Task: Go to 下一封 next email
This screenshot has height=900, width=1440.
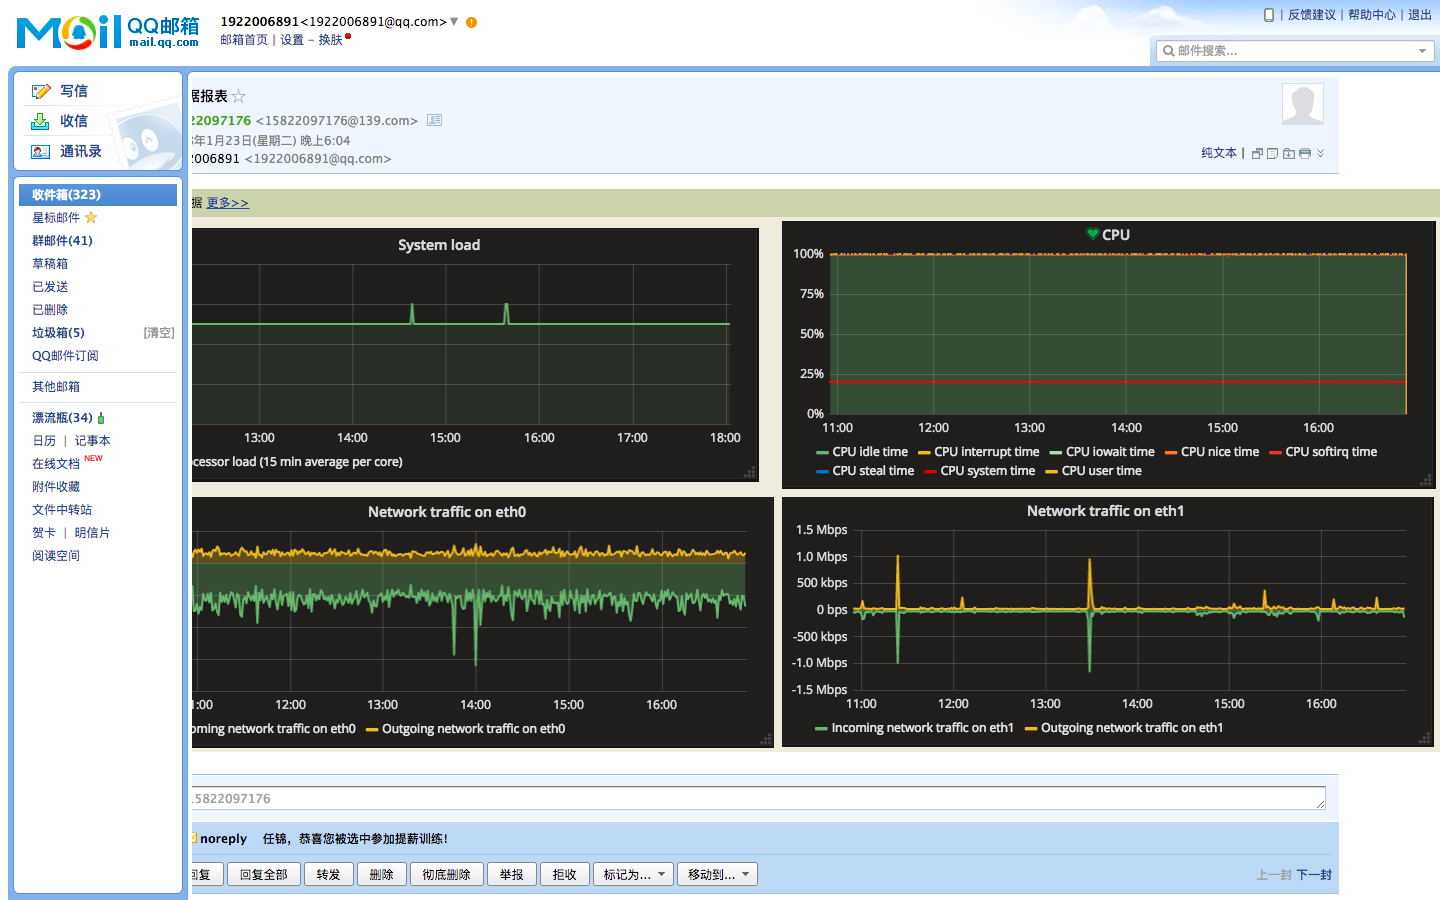Action: click(x=1314, y=875)
